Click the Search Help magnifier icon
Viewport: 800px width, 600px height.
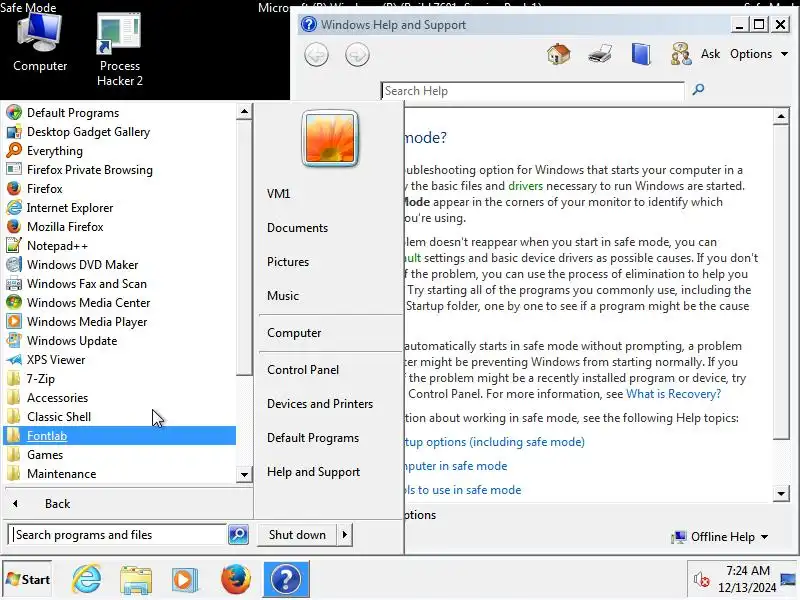pyautogui.click(x=698, y=90)
